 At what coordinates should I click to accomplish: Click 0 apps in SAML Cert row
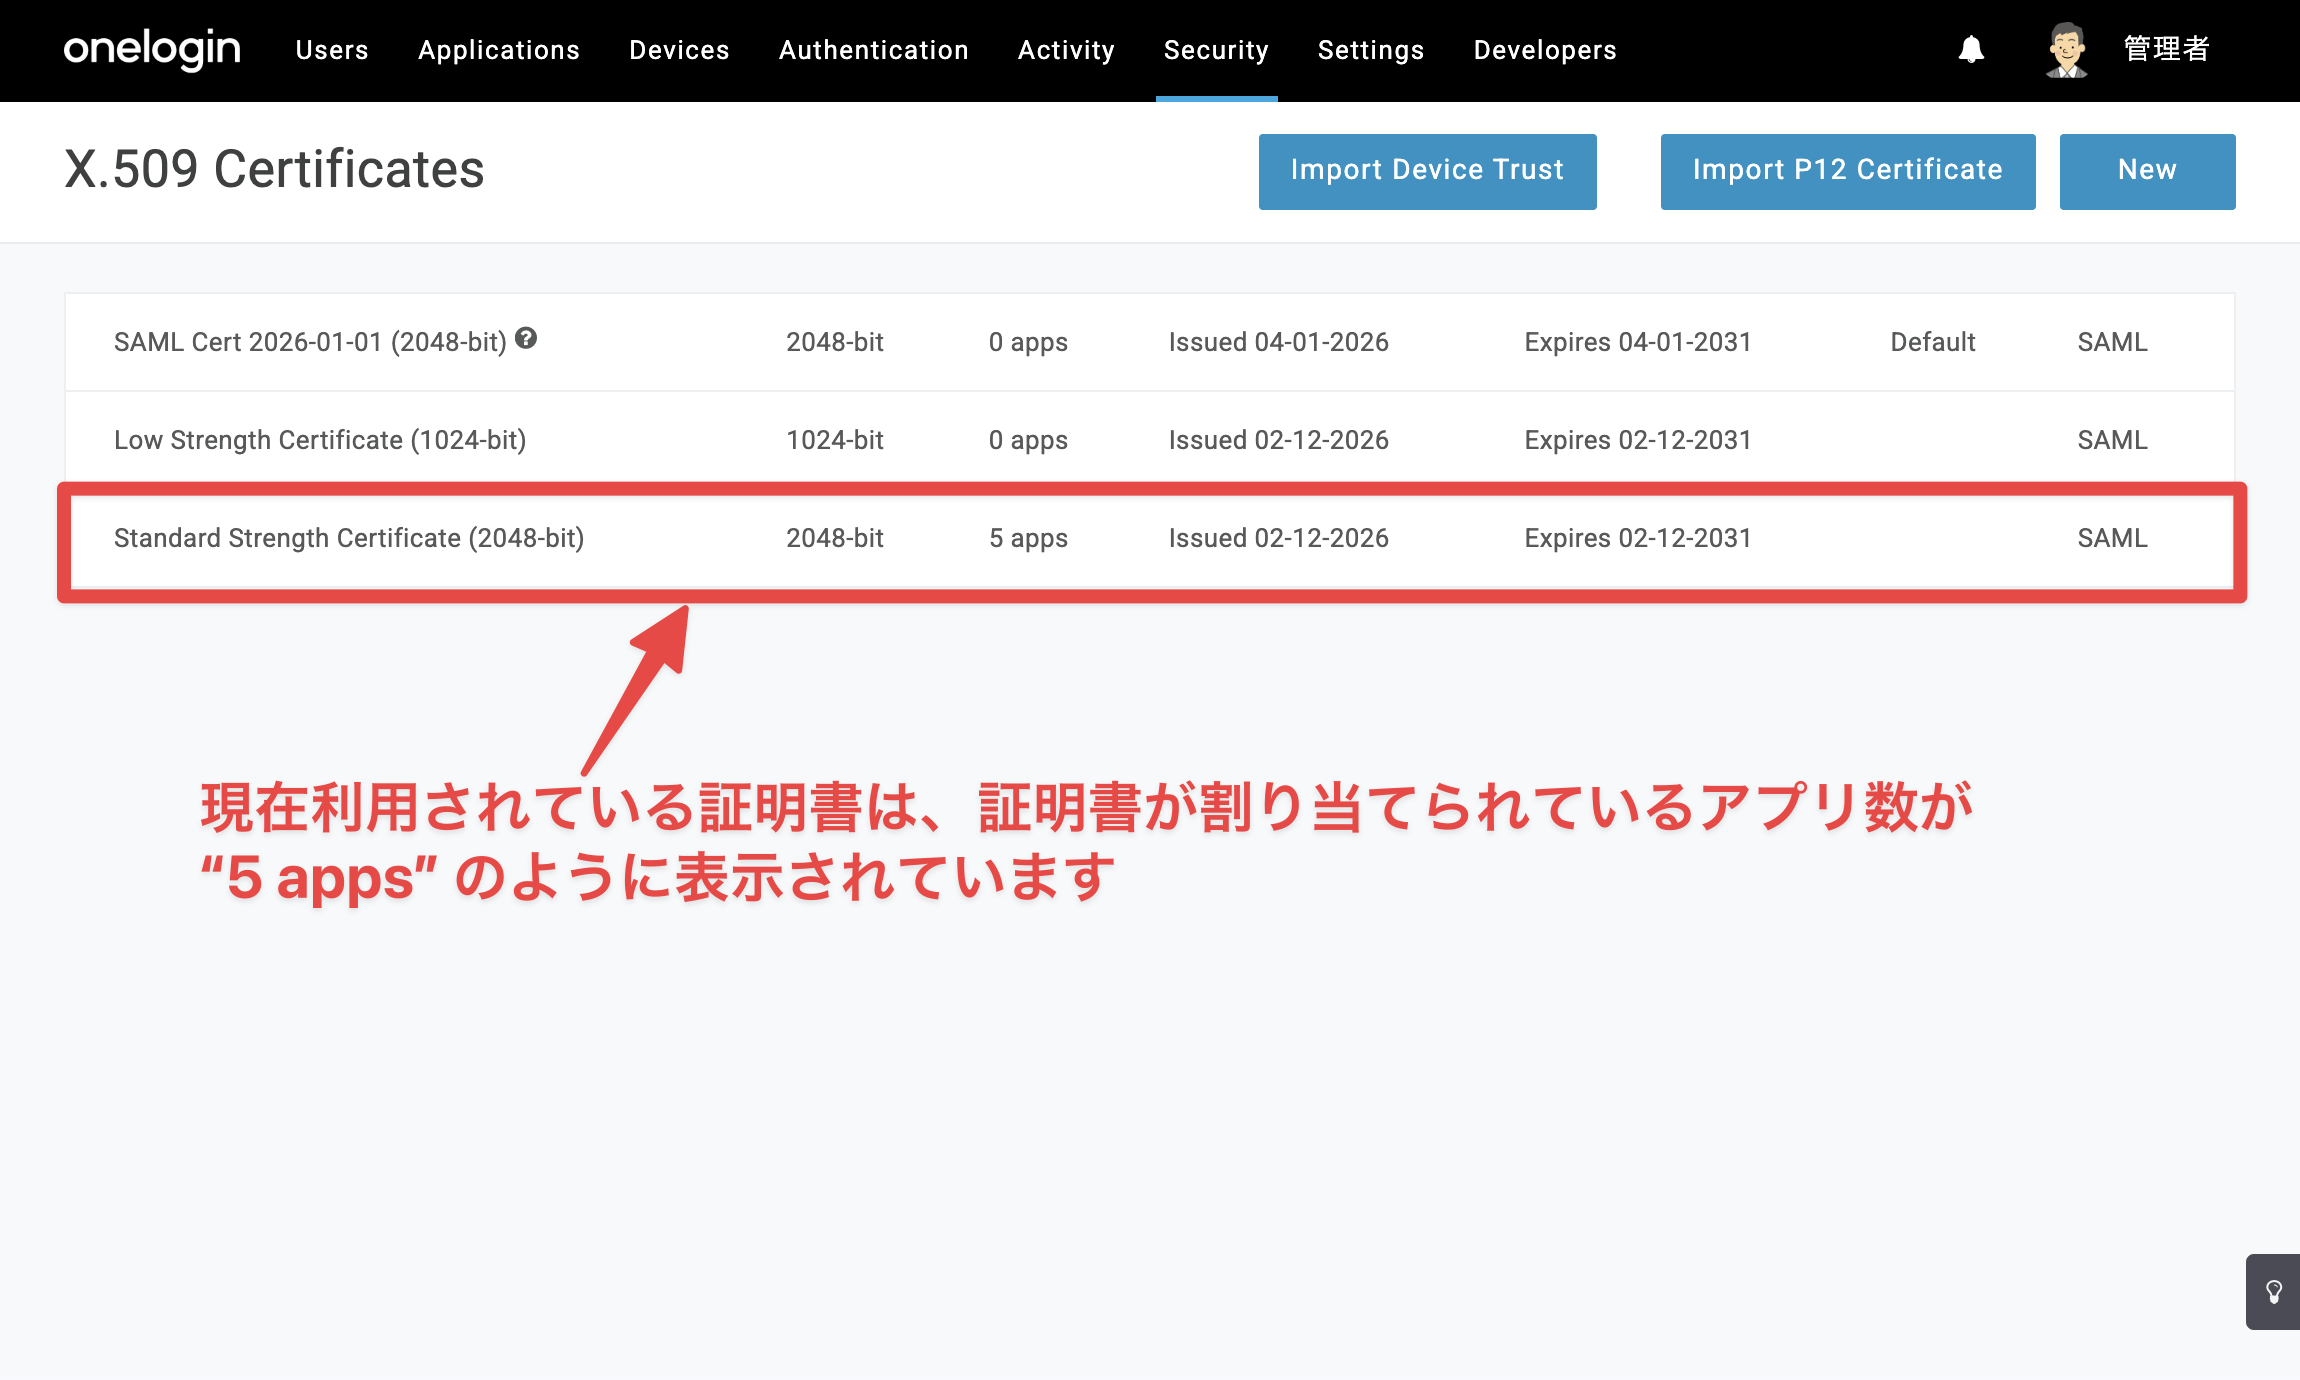click(x=1028, y=342)
